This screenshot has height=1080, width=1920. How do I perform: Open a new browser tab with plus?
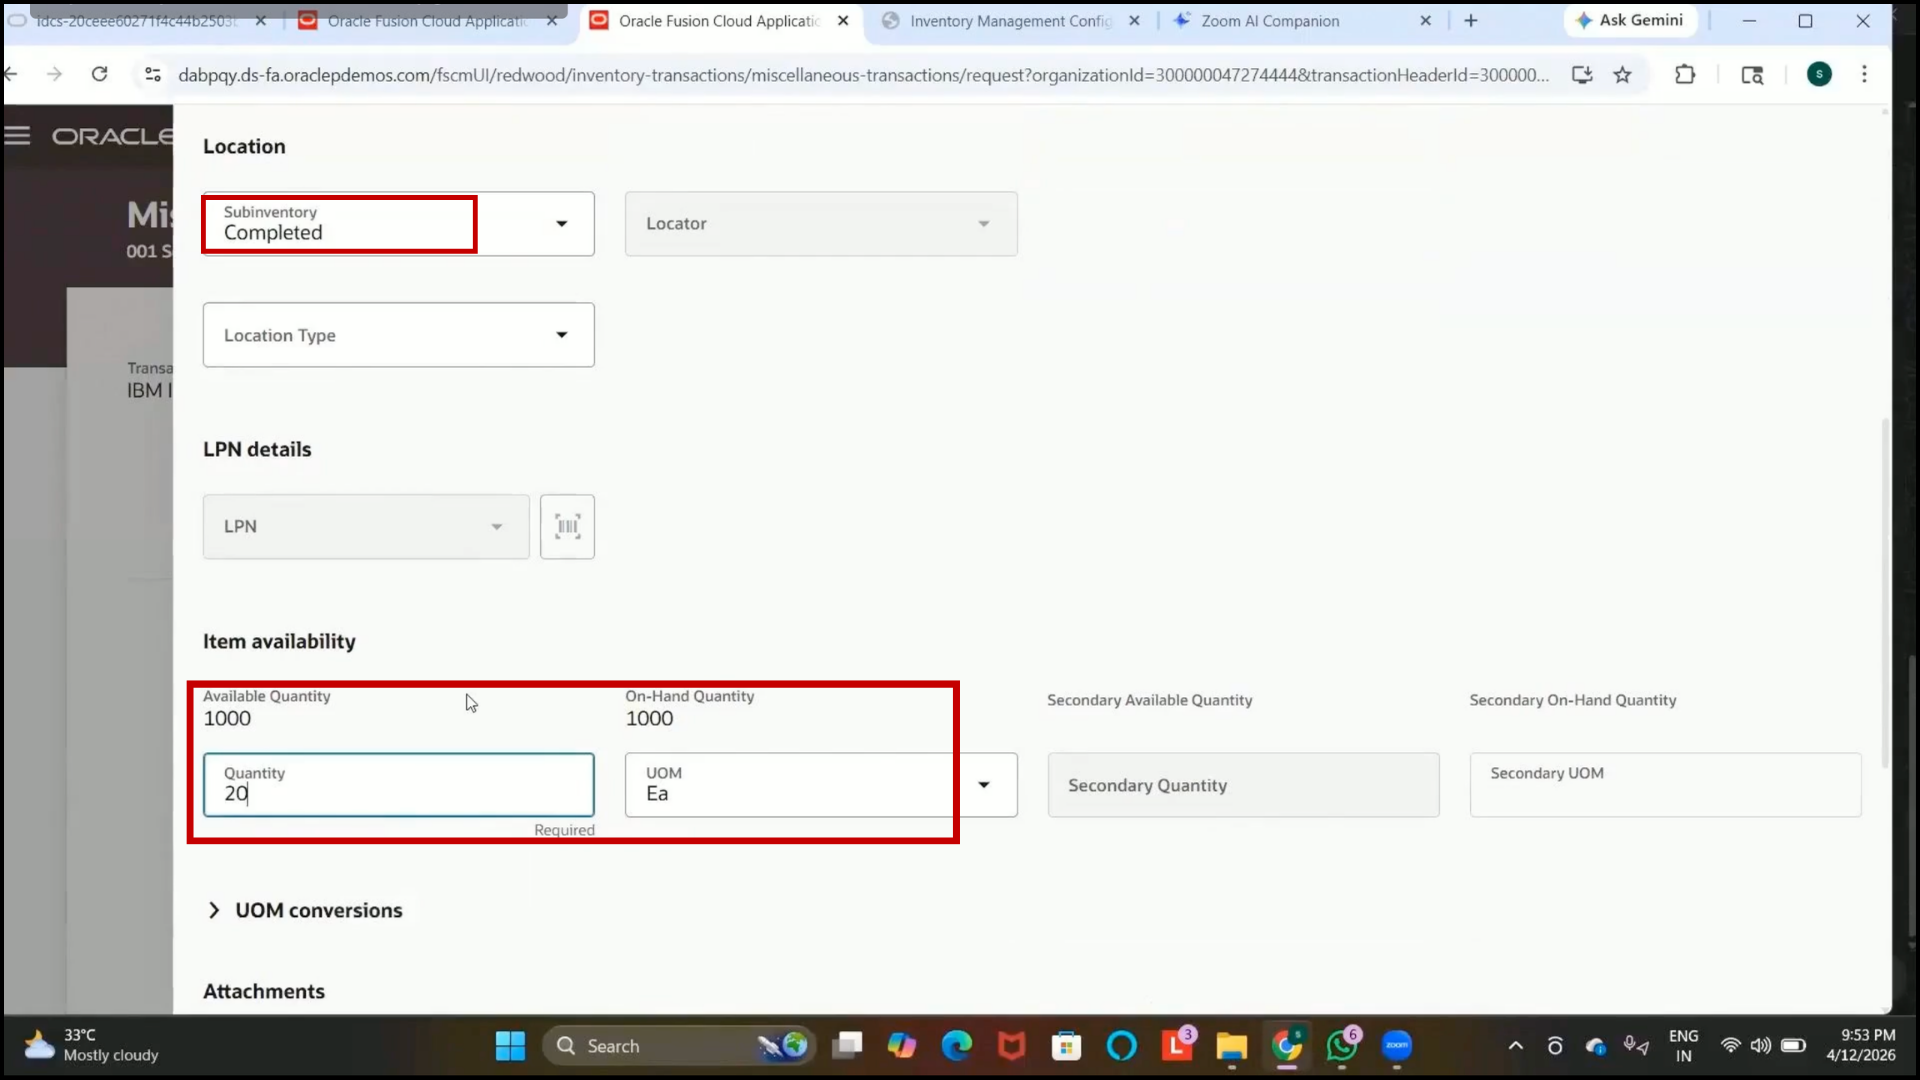tap(1470, 20)
